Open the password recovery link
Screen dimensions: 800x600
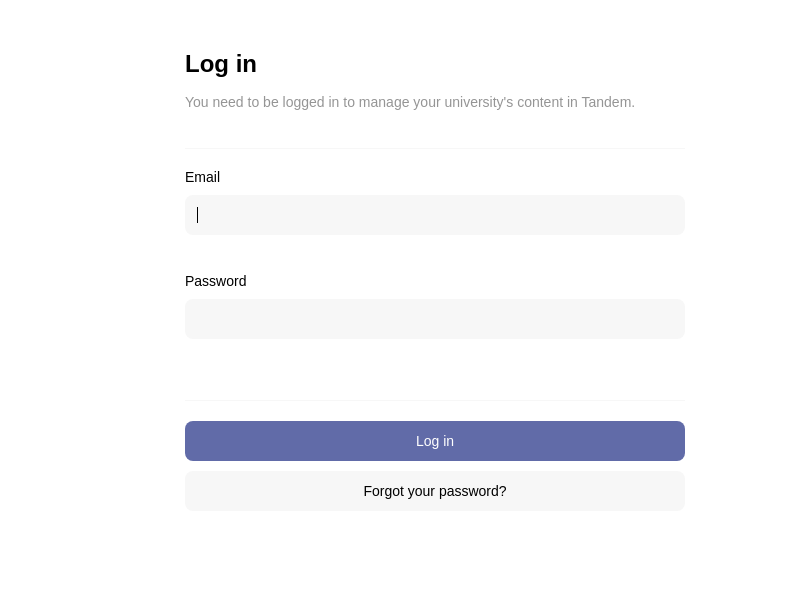click(x=435, y=491)
